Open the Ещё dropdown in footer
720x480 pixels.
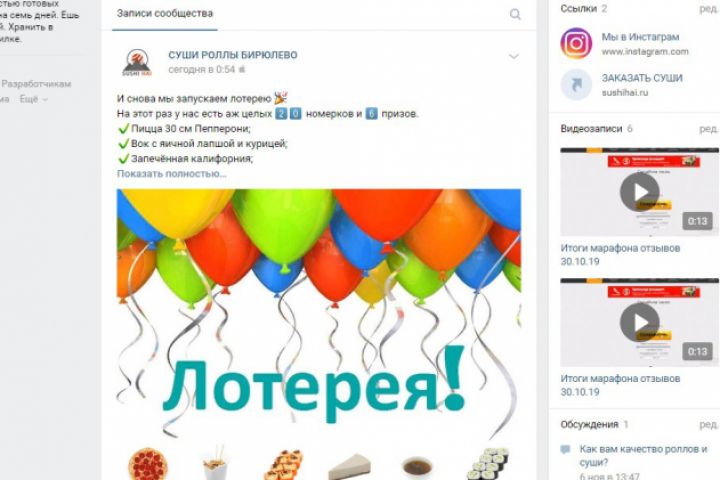(x=34, y=99)
